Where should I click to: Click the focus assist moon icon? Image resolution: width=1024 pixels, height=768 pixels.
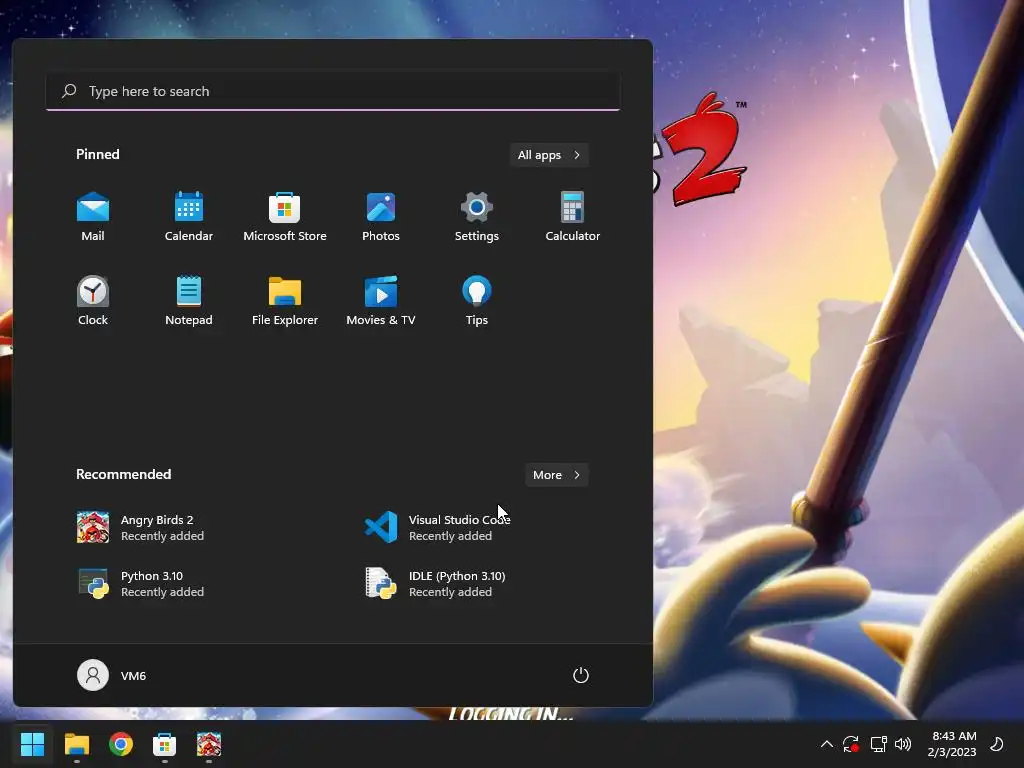click(997, 744)
